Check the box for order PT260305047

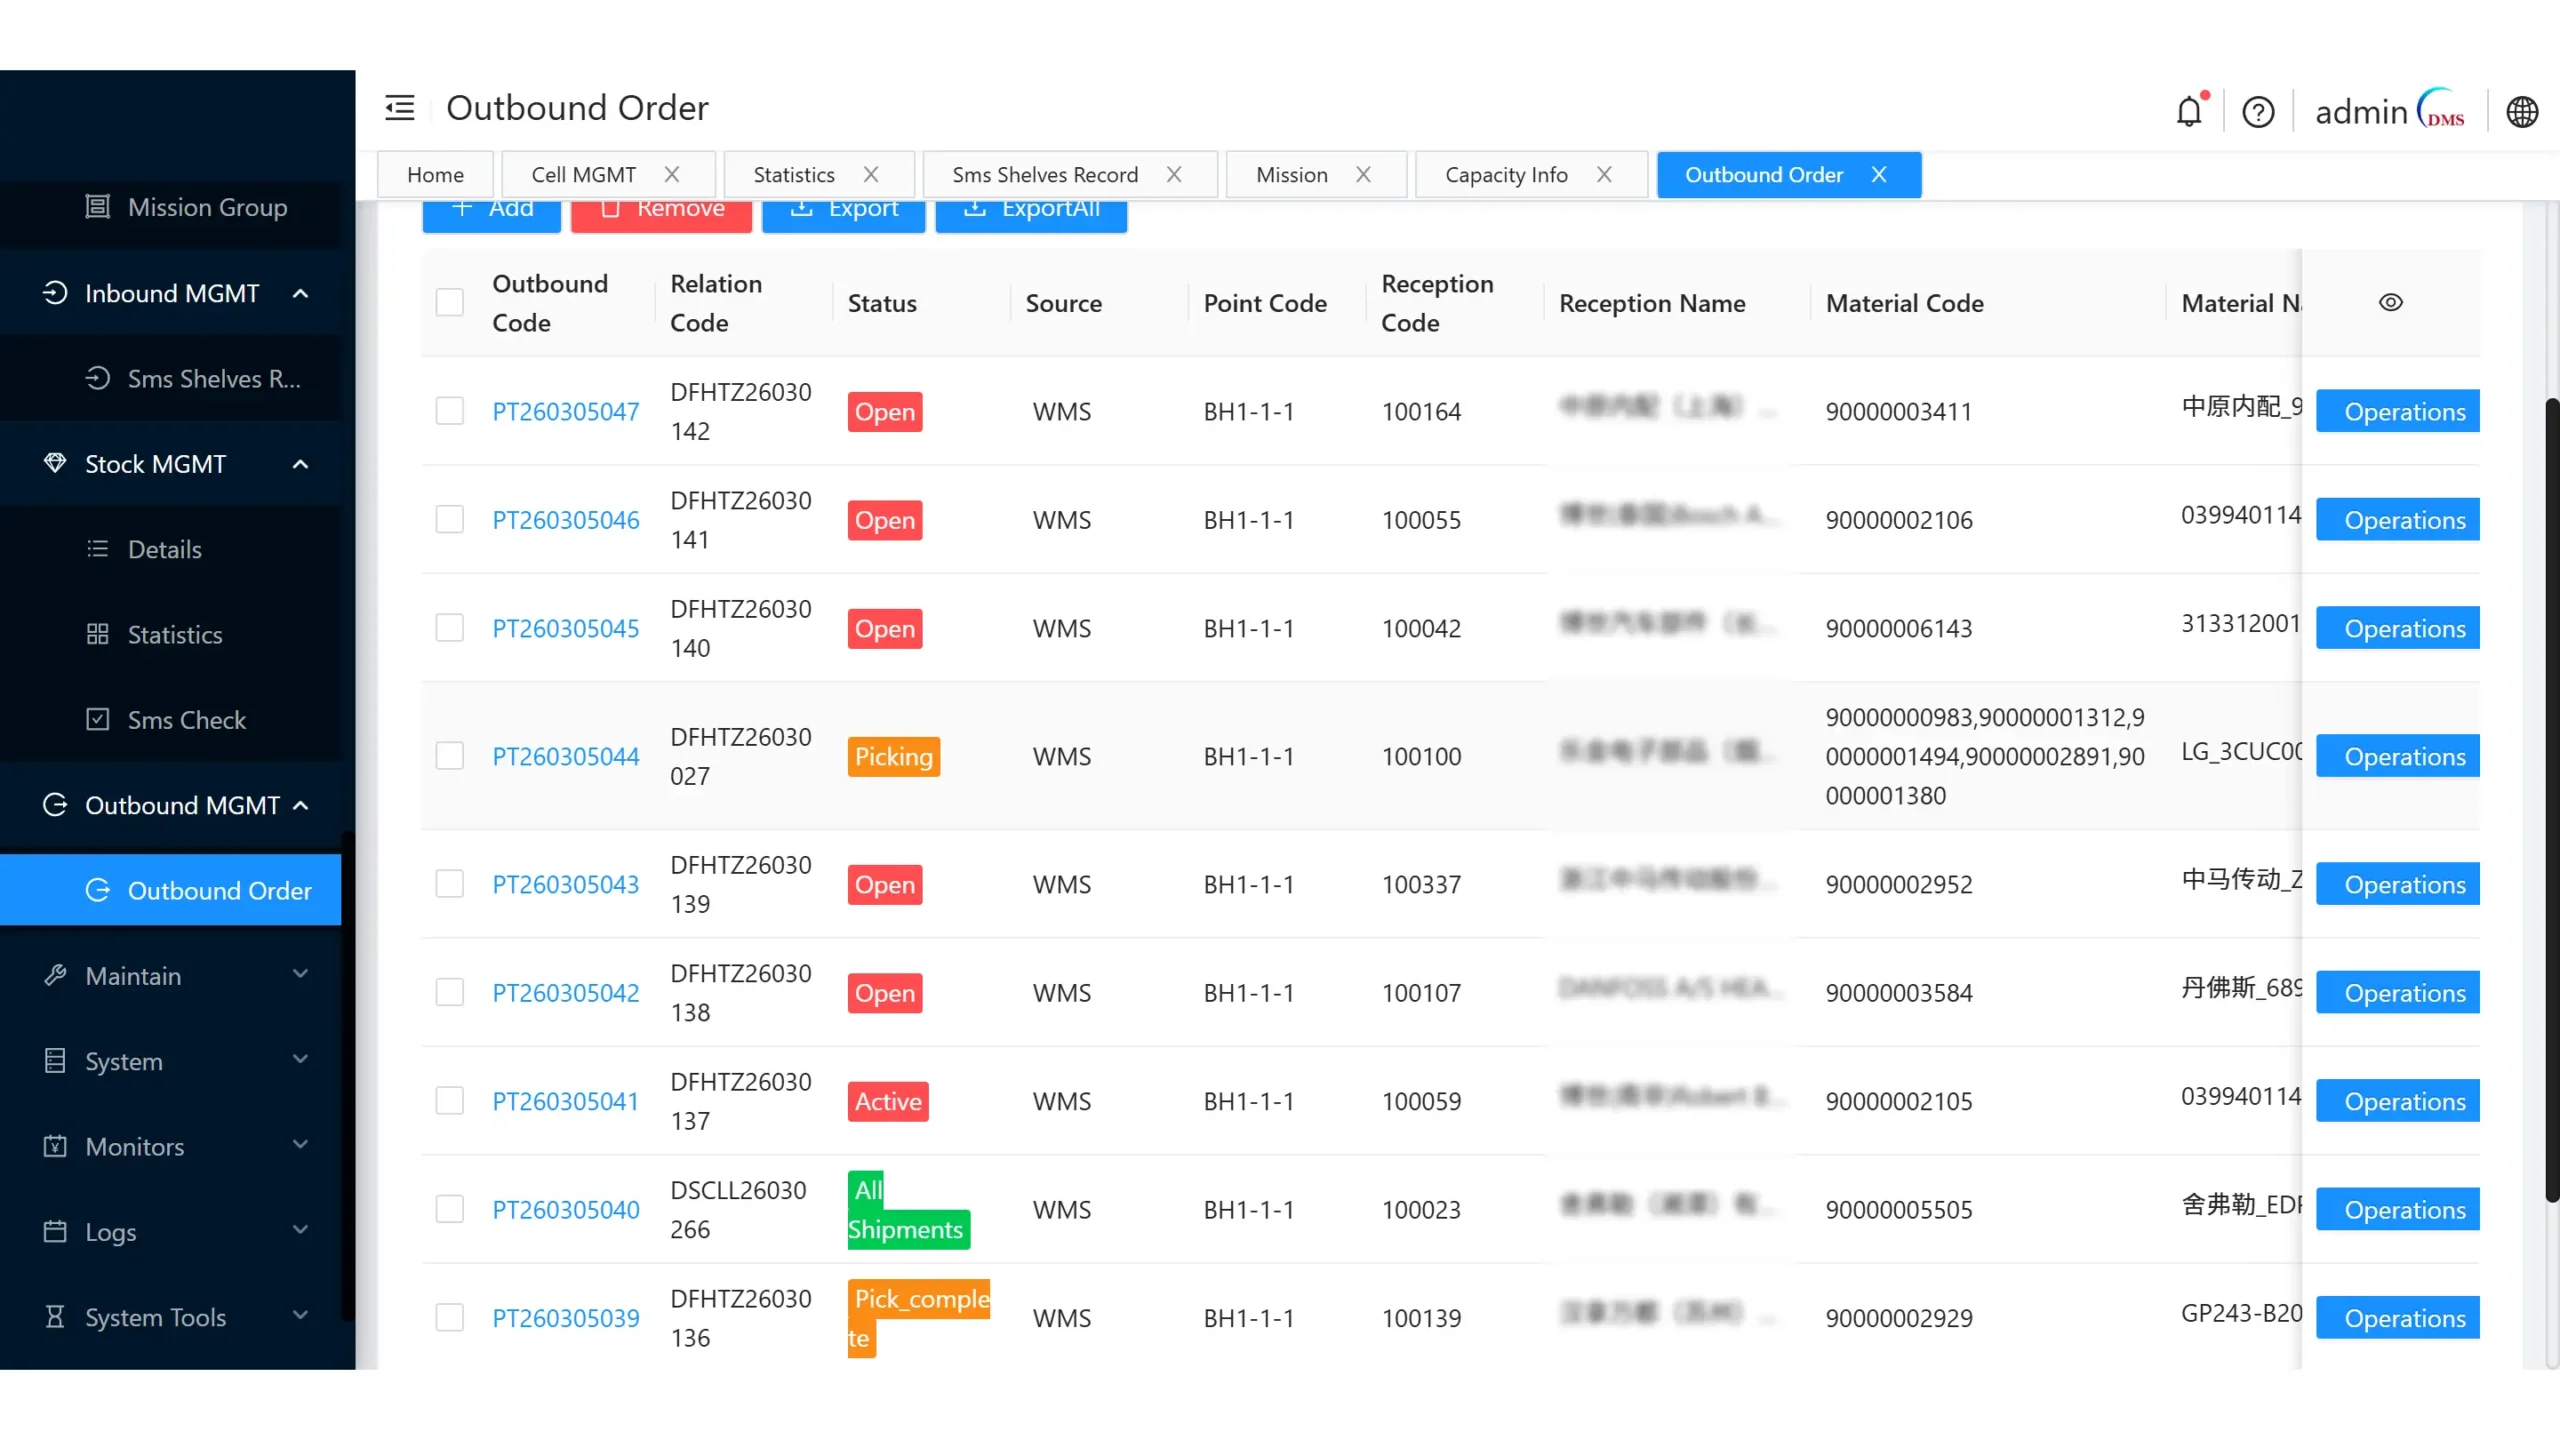pos(450,411)
